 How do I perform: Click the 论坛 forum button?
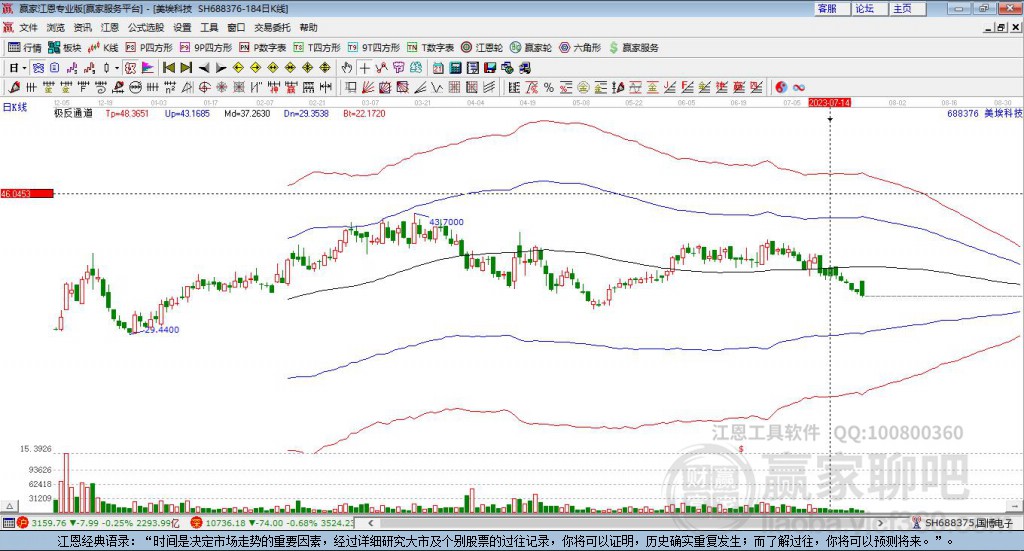[869, 8]
